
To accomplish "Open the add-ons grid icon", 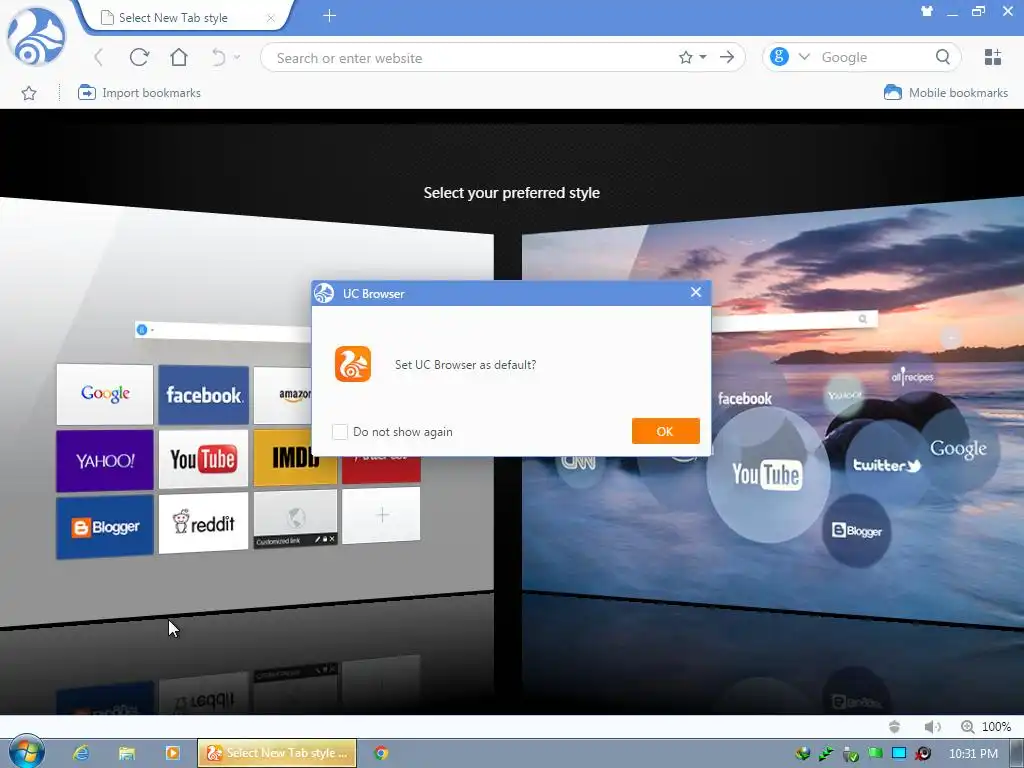I will pyautogui.click(x=993, y=57).
